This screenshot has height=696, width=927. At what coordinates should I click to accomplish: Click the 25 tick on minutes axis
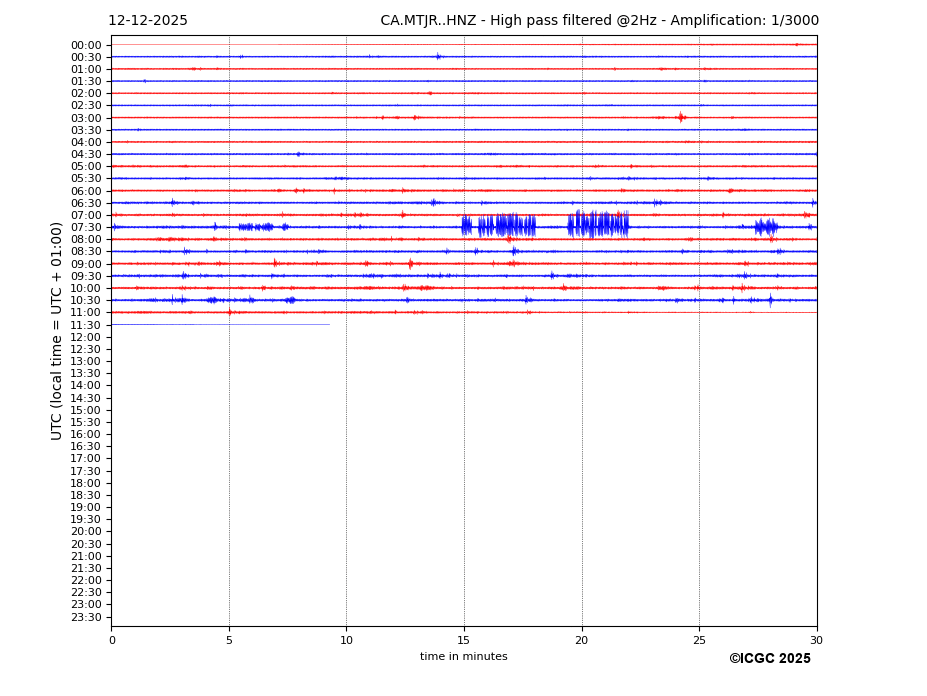[x=699, y=640]
